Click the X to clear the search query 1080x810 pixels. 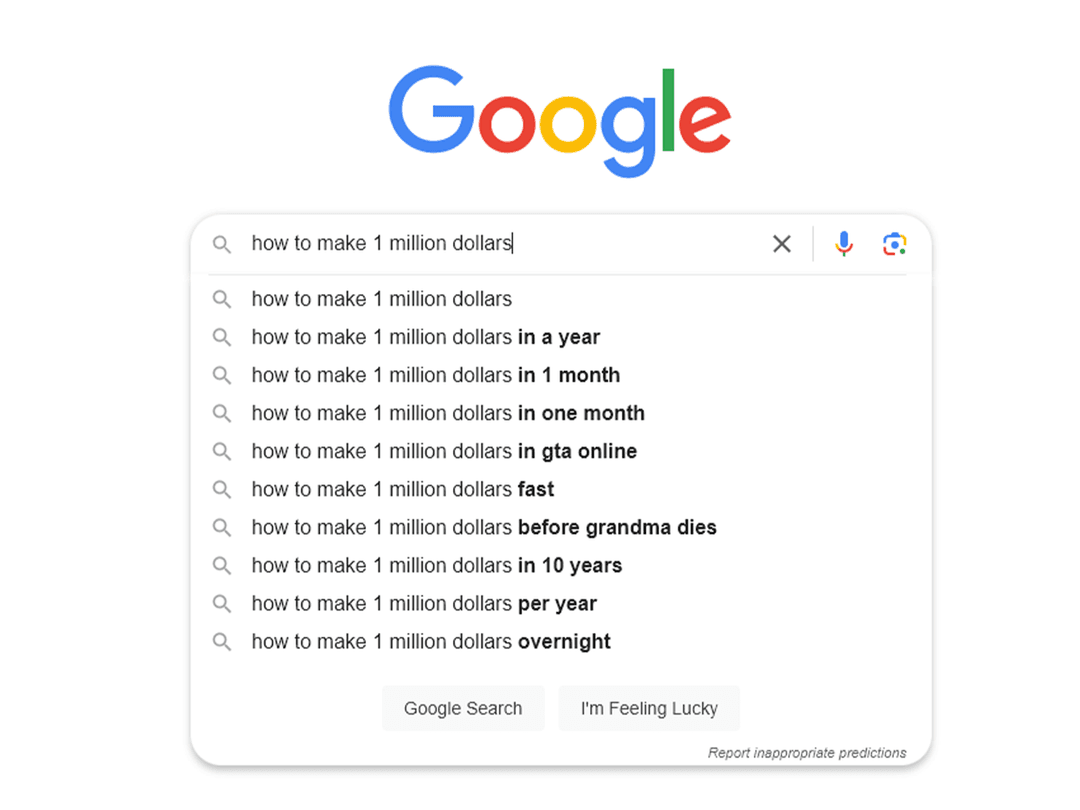pyautogui.click(x=782, y=243)
